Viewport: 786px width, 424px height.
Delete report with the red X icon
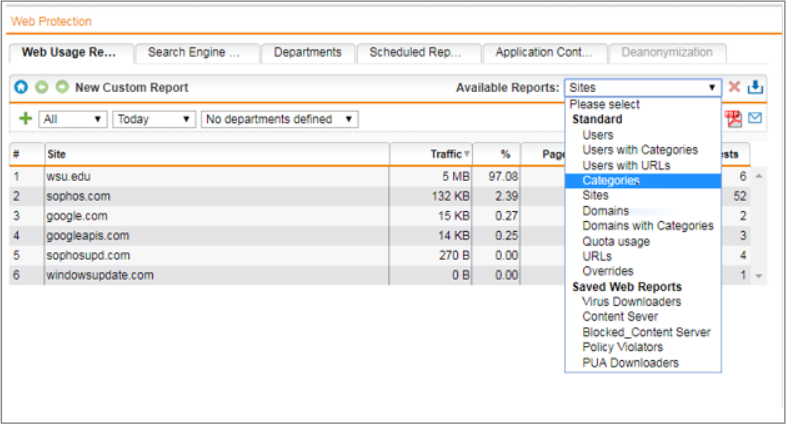pos(735,88)
